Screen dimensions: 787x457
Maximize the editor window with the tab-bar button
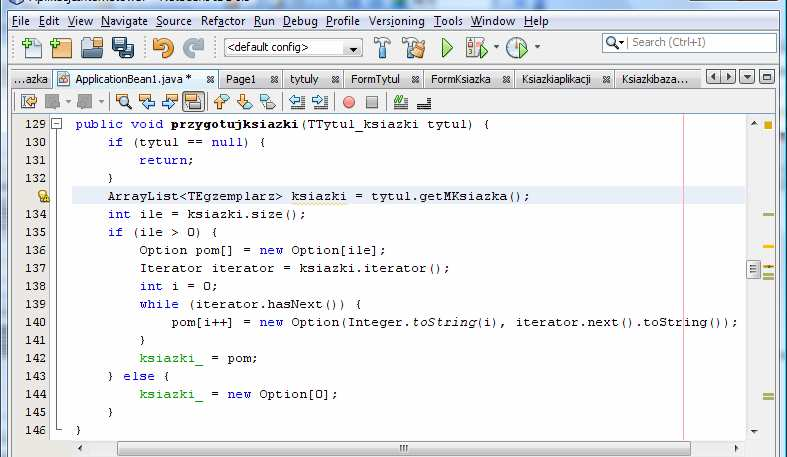click(x=766, y=77)
